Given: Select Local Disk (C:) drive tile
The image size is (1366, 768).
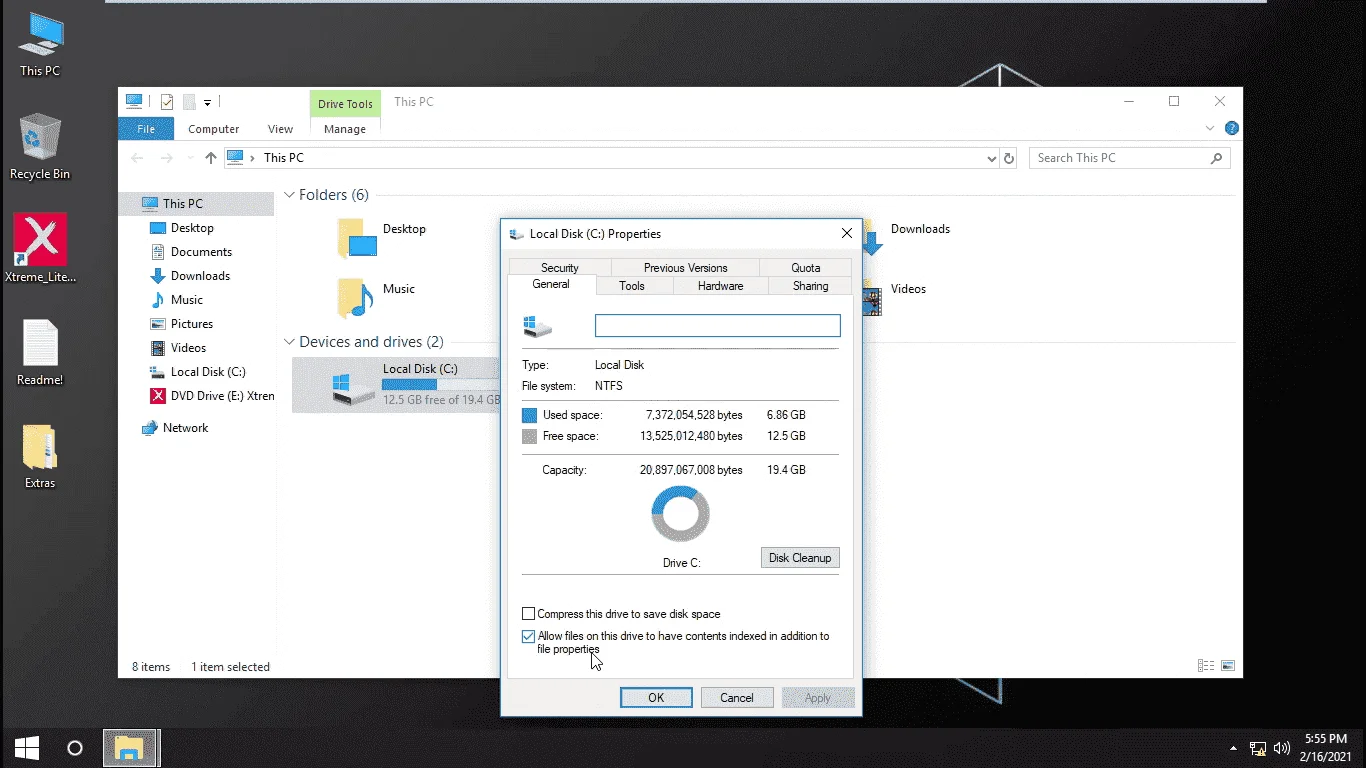Looking at the screenshot, I should tap(396, 385).
